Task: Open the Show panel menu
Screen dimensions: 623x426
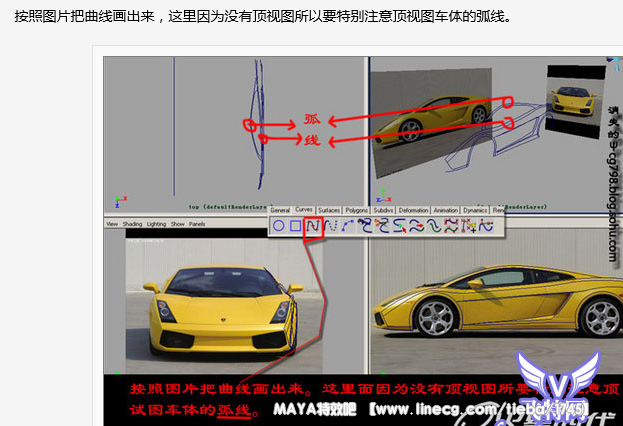Action: pyautogui.click(x=178, y=224)
